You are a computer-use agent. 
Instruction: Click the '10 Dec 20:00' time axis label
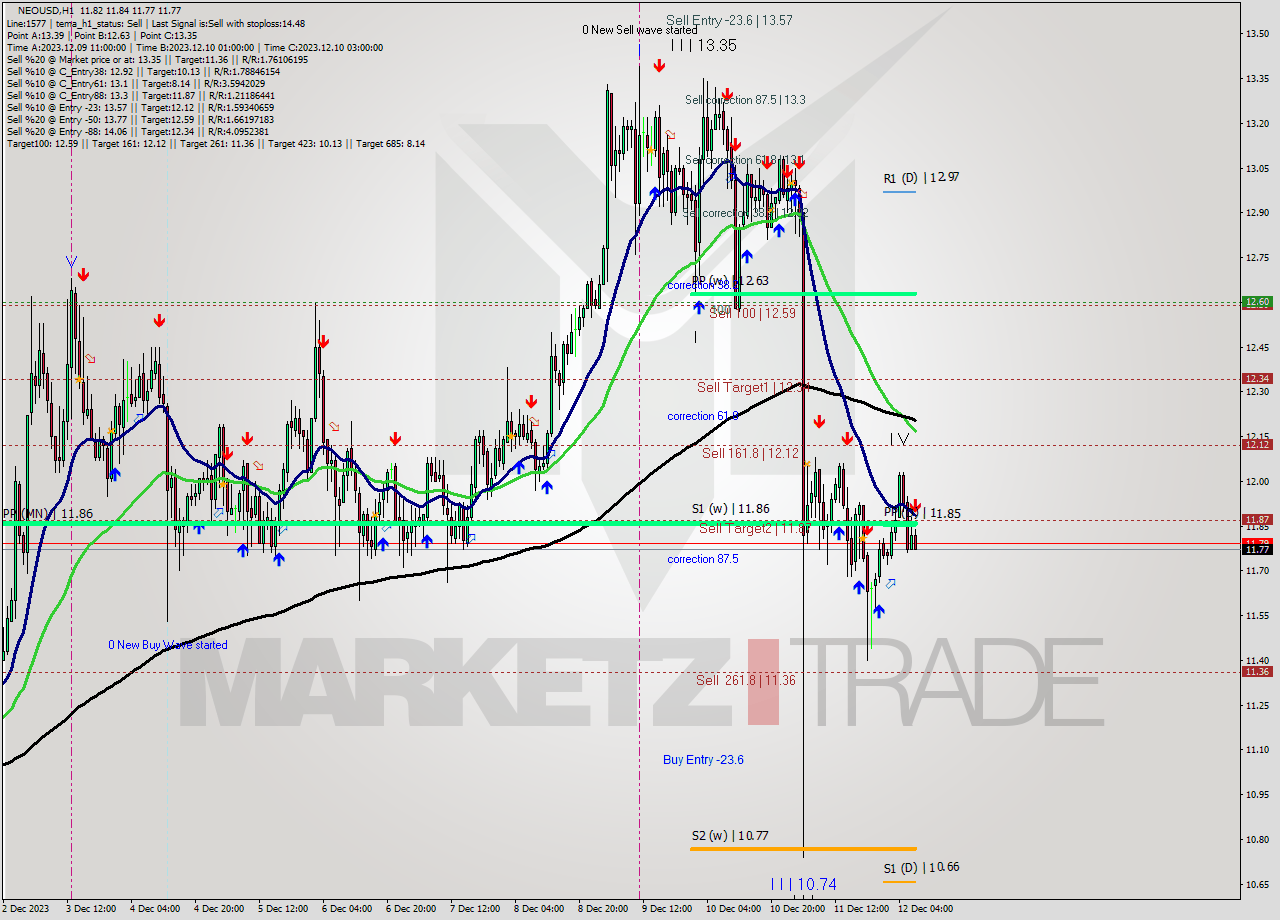point(797,909)
